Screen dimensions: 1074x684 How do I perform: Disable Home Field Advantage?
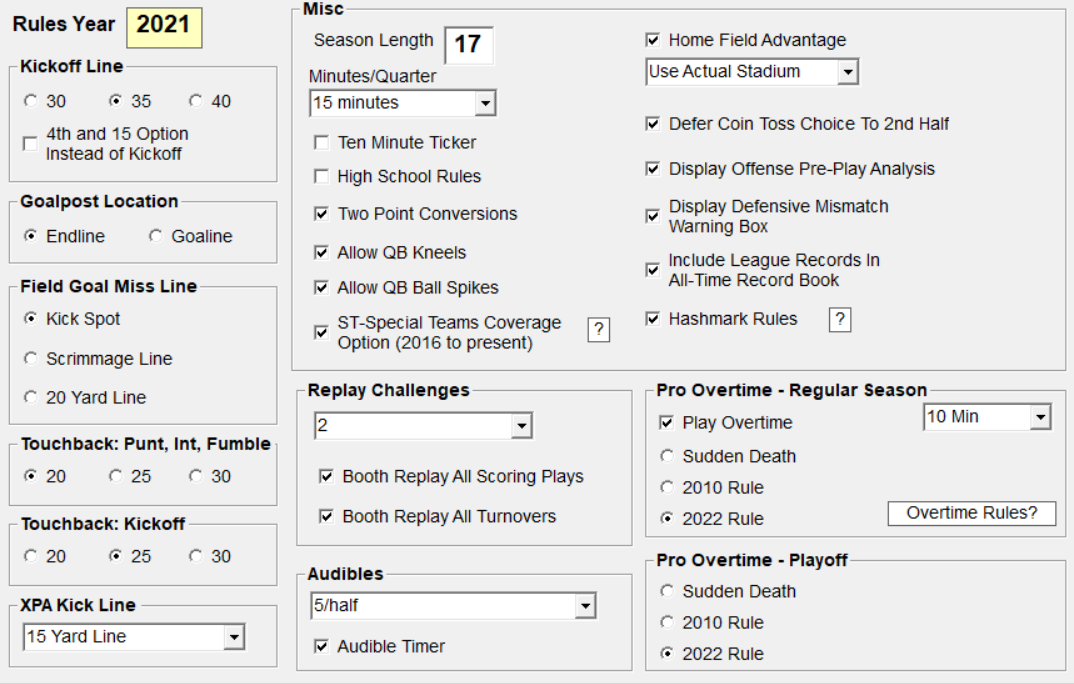653,41
